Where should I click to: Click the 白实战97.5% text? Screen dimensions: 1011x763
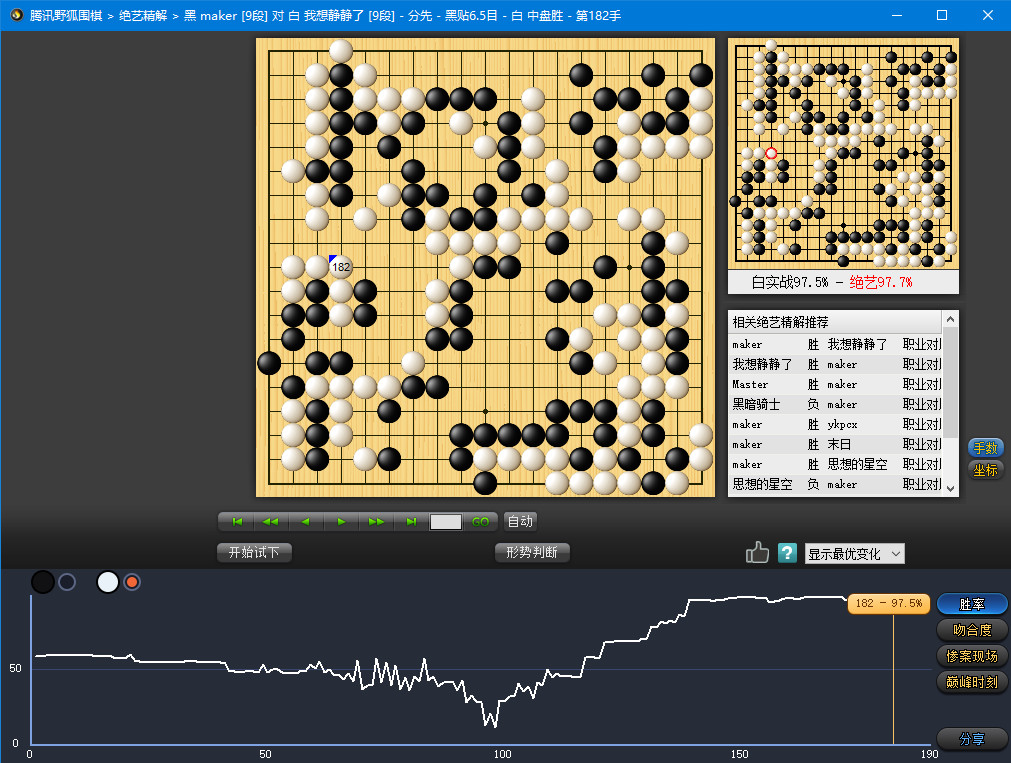[x=790, y=282]
